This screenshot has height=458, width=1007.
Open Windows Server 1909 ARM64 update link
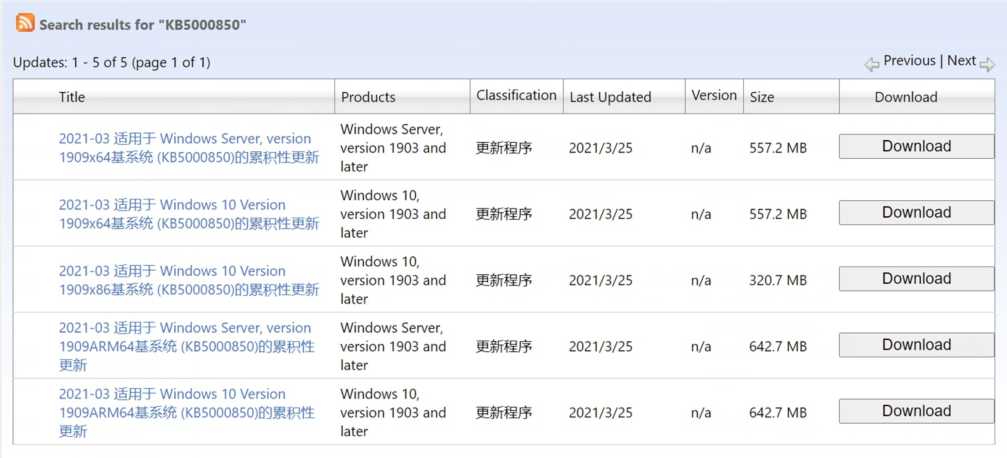pyautogui.click(x=187, y=346)
